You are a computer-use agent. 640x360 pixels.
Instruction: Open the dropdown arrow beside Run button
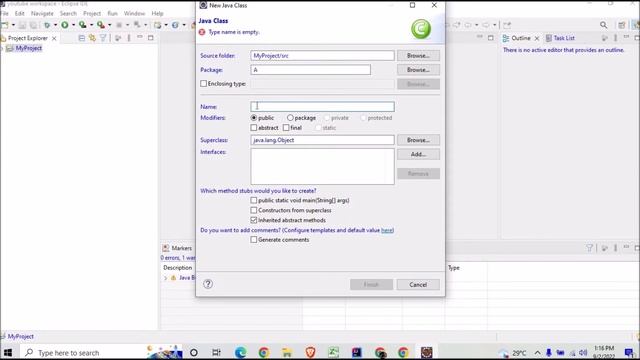coord(73,25)
